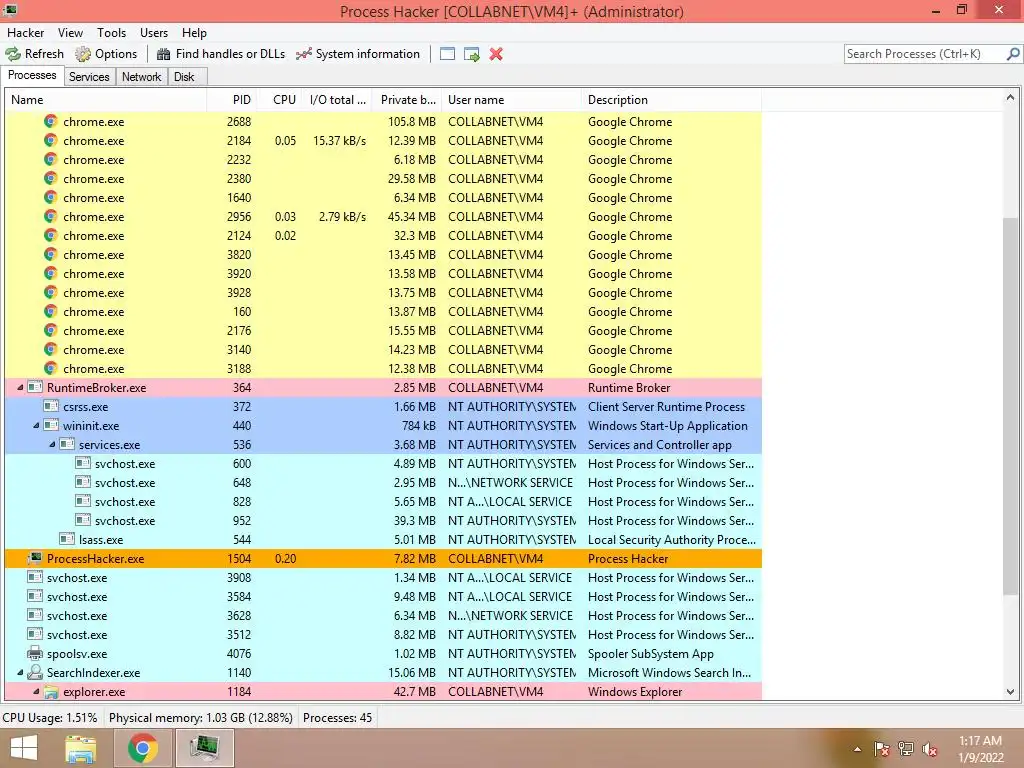Click the spoolsv.exe printer icon
This screenshot has height=768, width=1024.
click(x=35, y=653)
